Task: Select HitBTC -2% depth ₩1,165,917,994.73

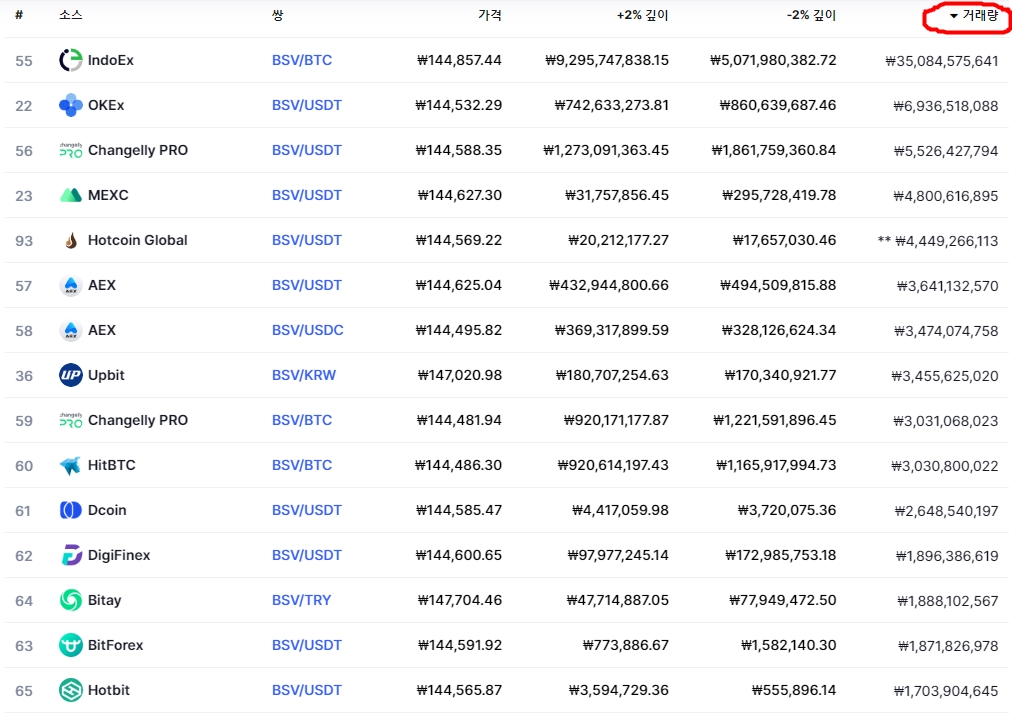Action: coord(776,465)
